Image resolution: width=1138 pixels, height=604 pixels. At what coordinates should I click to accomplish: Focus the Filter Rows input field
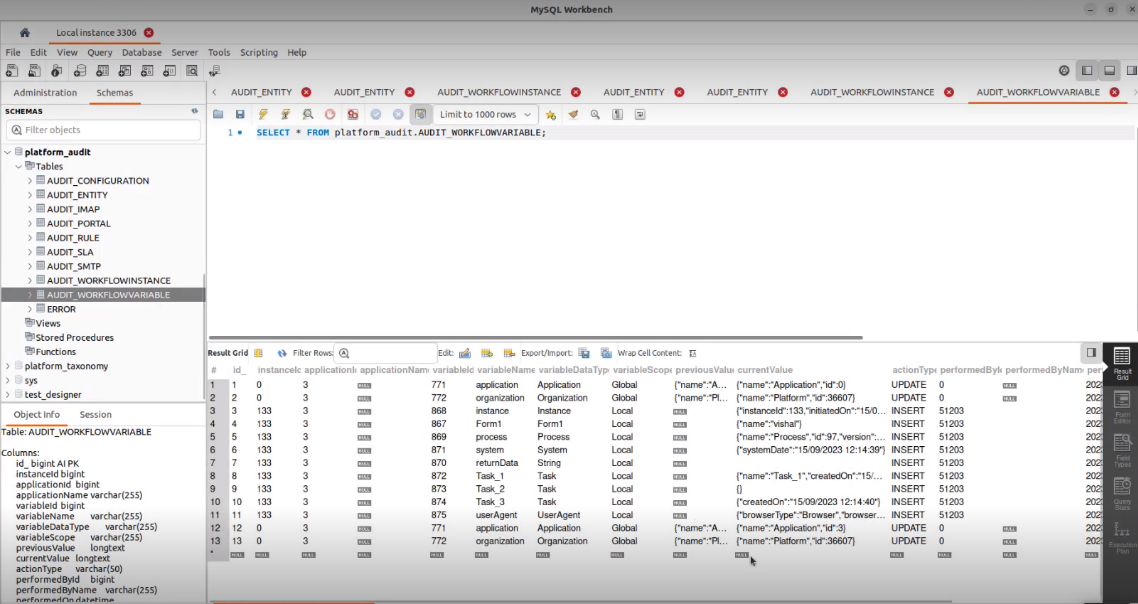click(x=386, y=354)
